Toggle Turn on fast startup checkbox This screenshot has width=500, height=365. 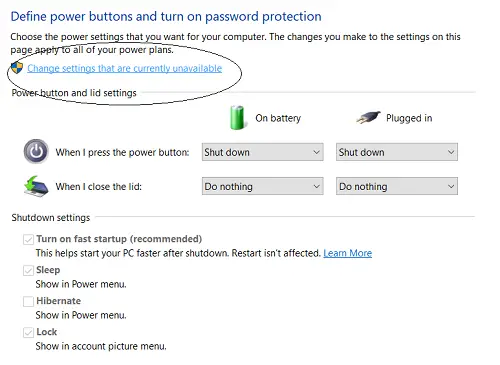tap(28, 239)
